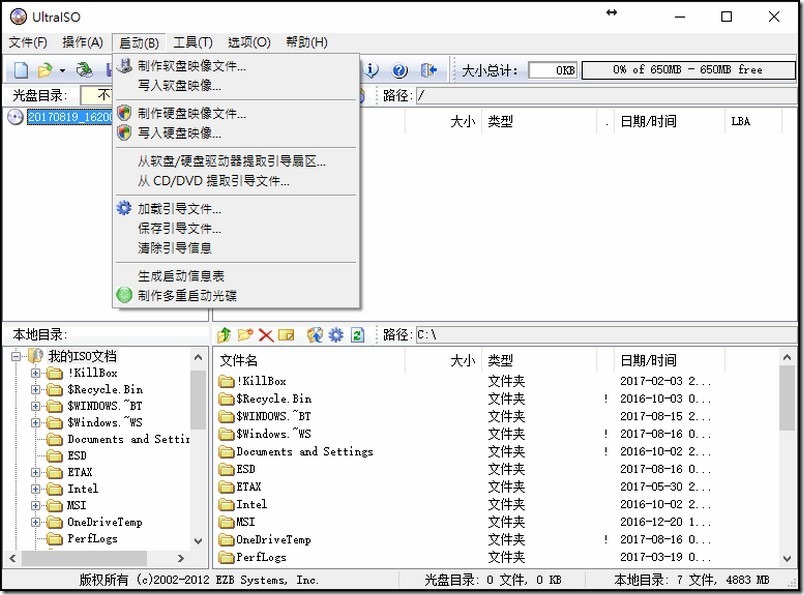Screen dimensions: 804x595
Task: Click the New Folder icon in local toolbar
Action: (x=245, y=335)
